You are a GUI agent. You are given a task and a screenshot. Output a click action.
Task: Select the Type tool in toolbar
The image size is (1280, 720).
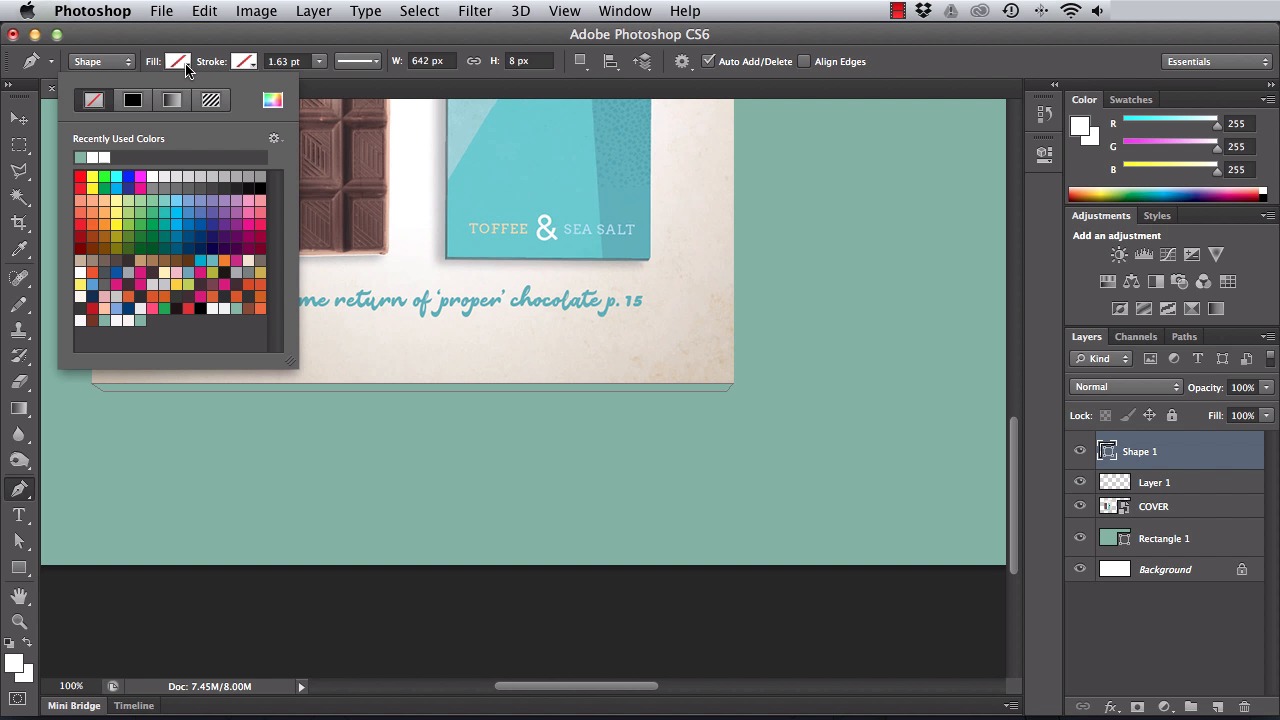point(19,515)
